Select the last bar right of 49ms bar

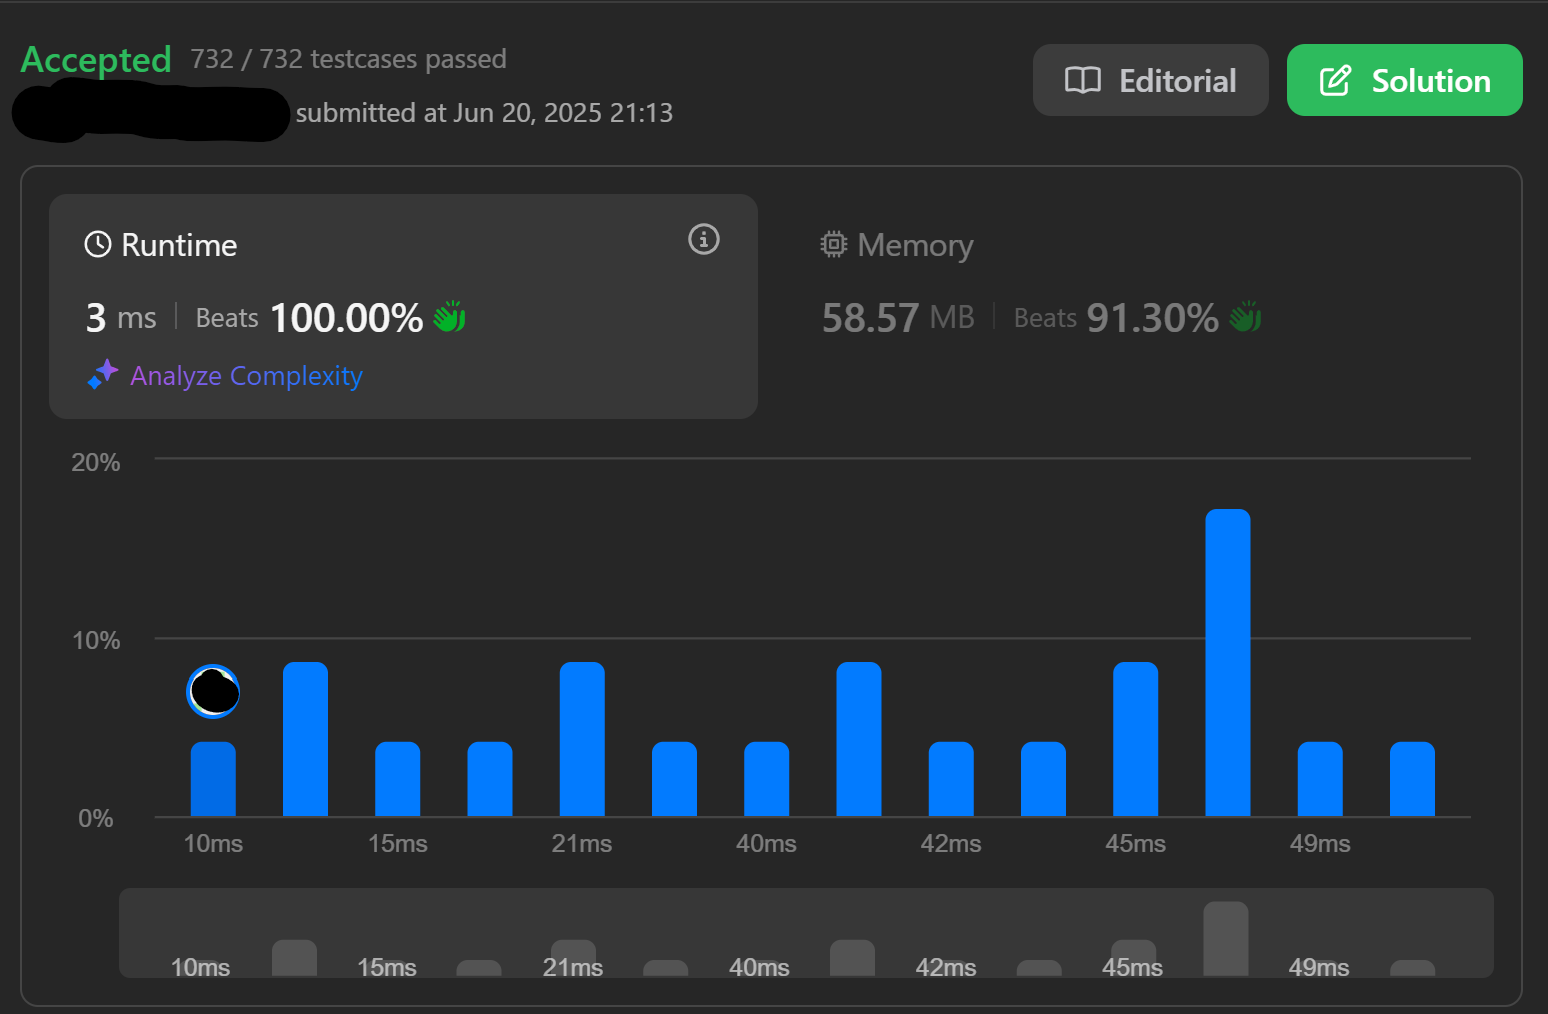(1412, 779)
